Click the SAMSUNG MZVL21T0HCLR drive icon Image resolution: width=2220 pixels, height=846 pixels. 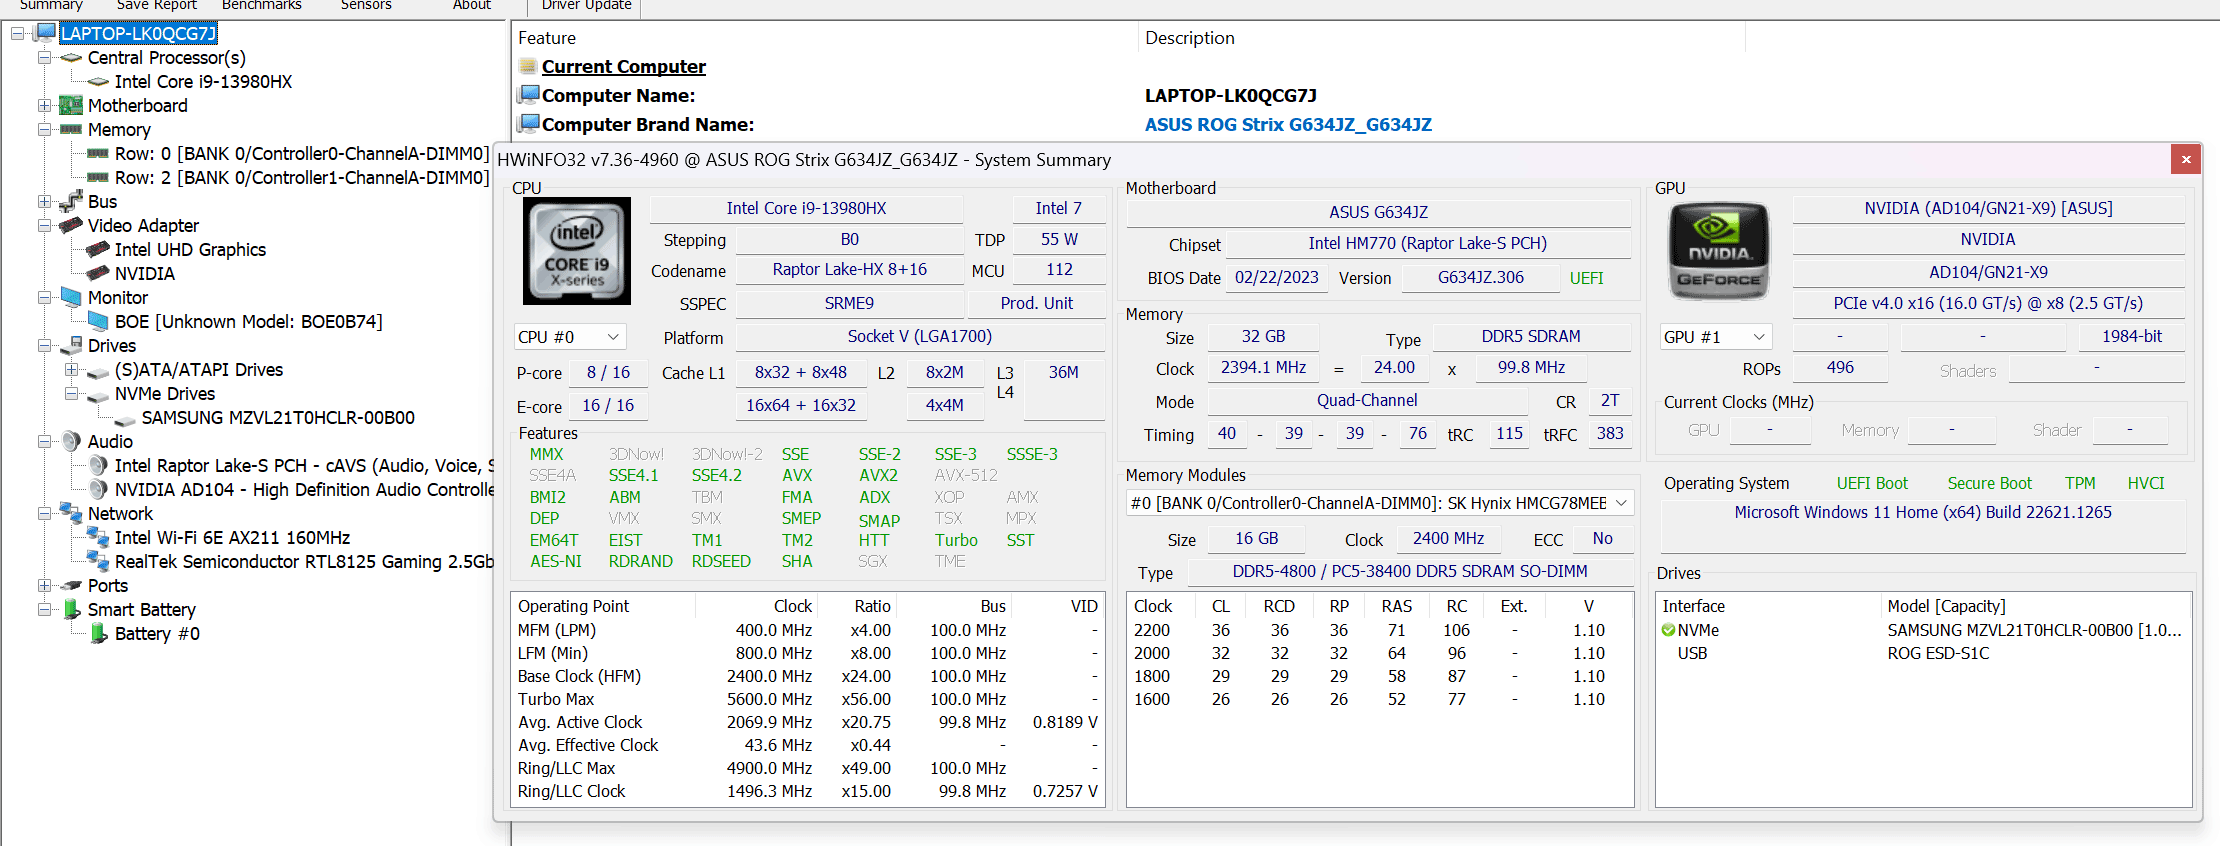tap(125, 419)
